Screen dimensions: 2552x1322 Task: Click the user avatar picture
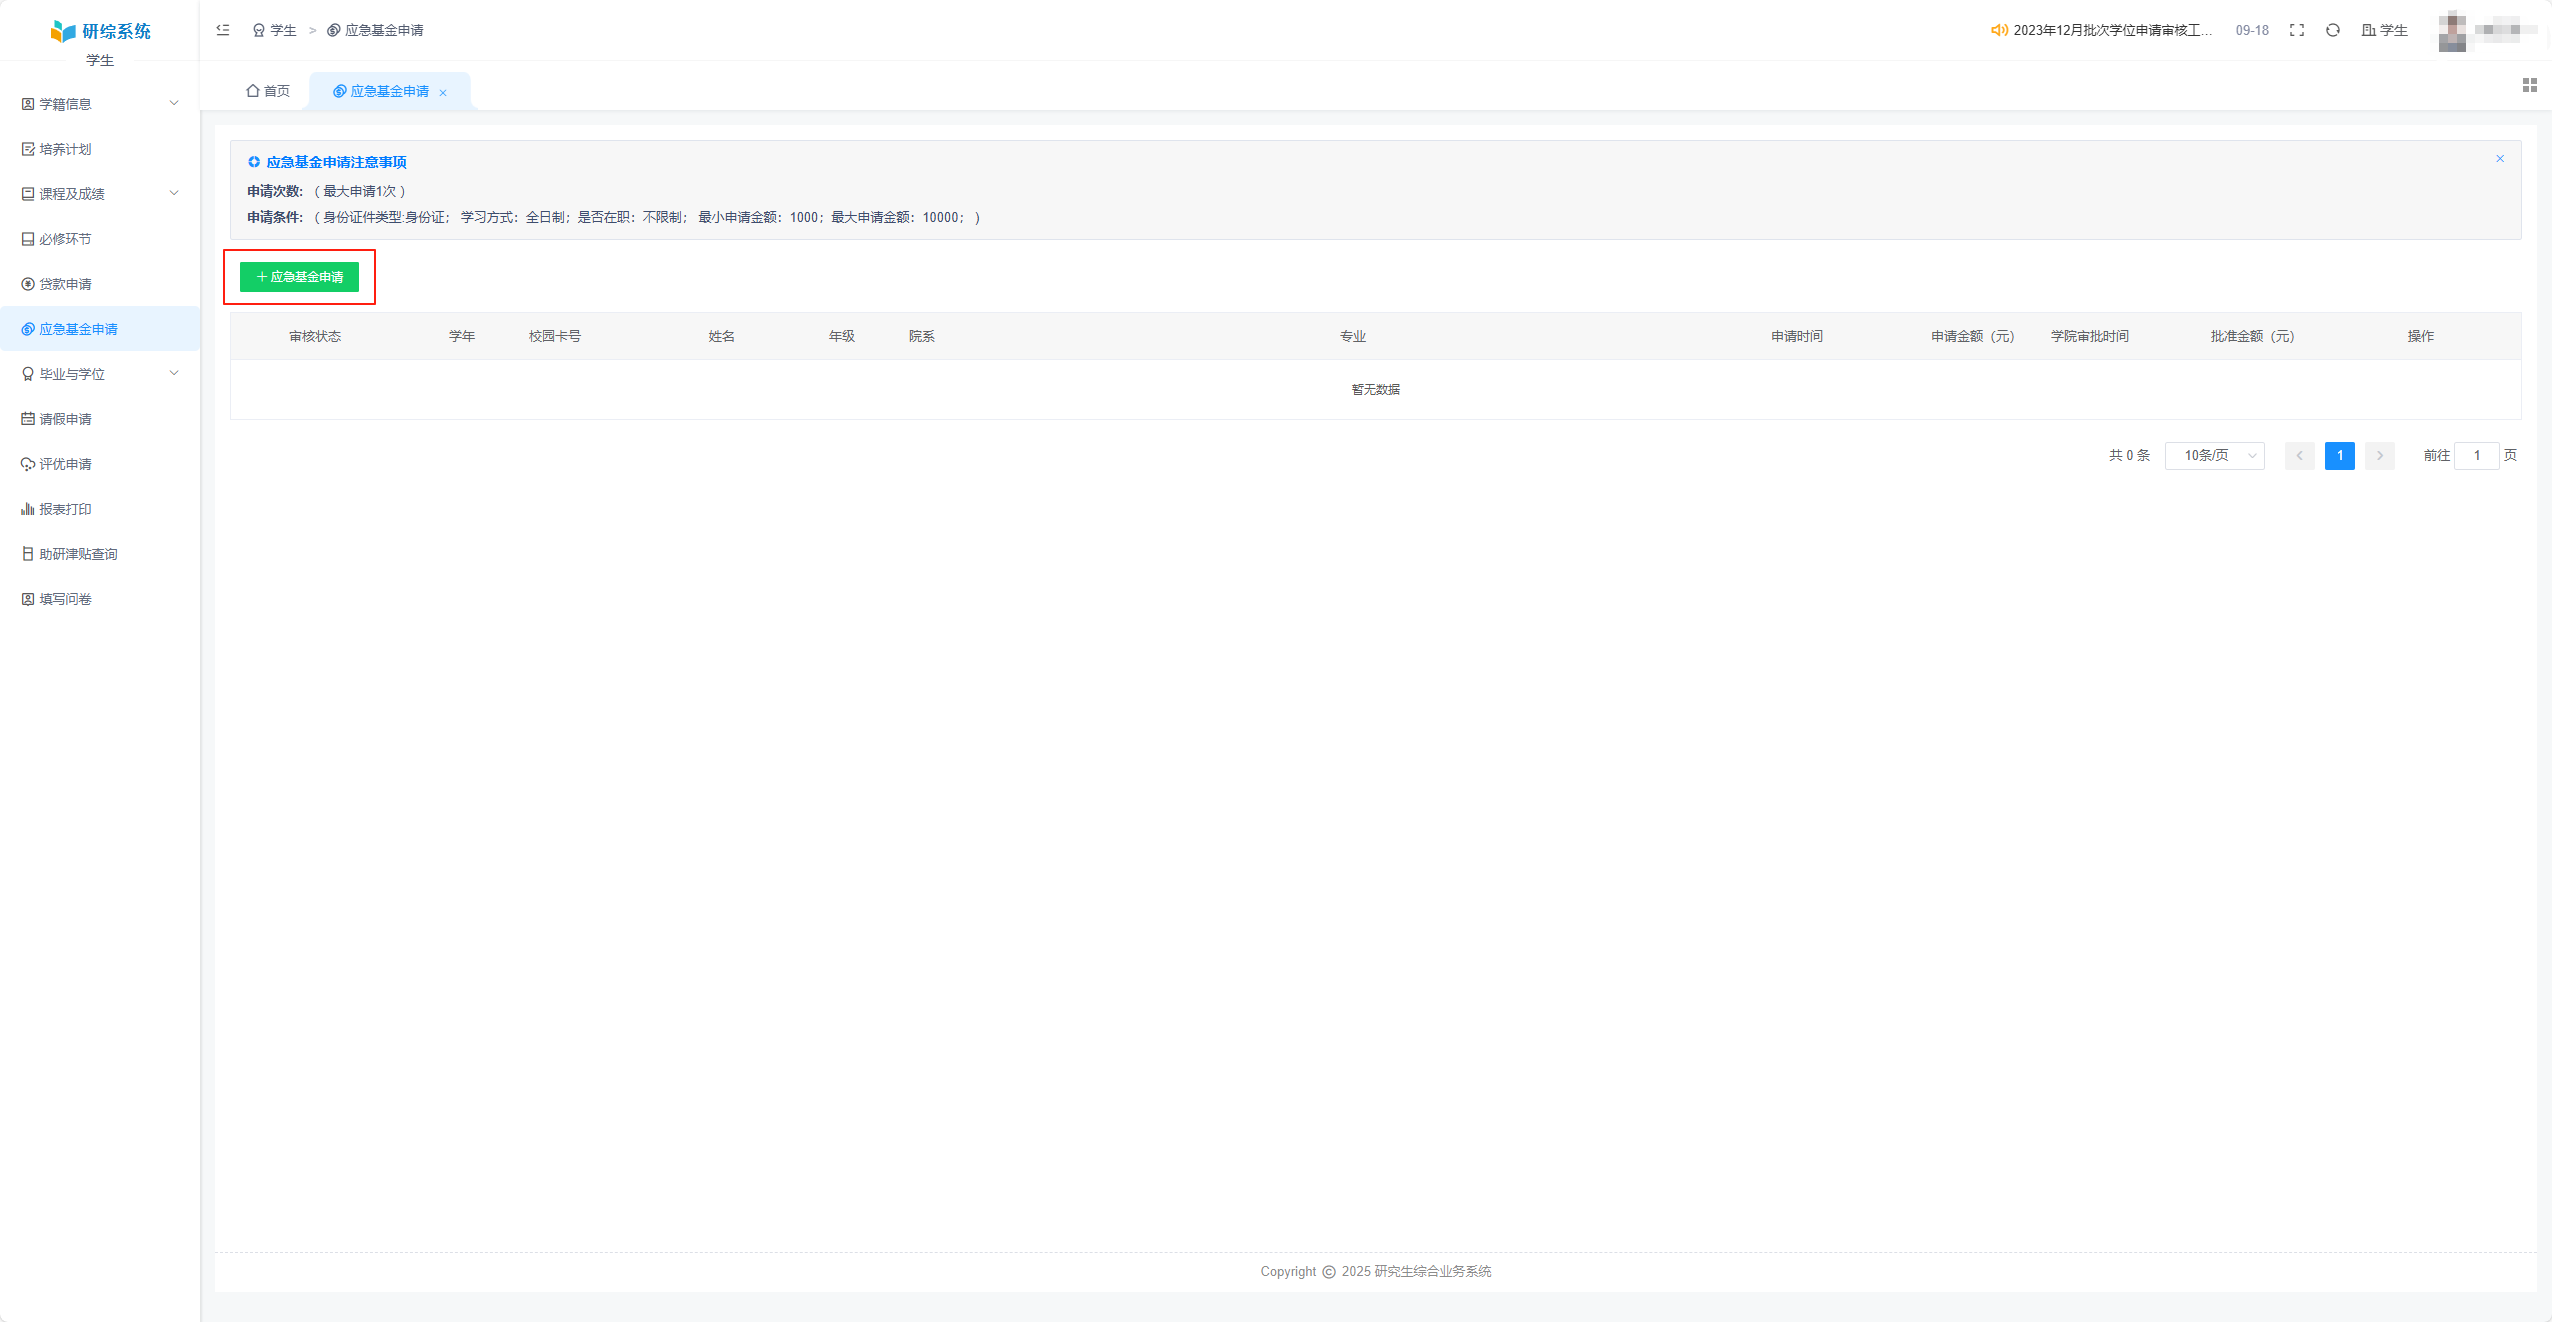[2452, 31]
